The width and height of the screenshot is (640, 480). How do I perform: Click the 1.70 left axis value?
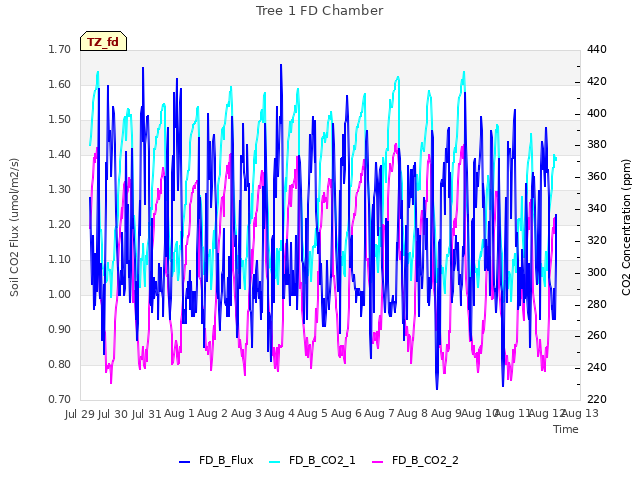[x=60, y=49]
